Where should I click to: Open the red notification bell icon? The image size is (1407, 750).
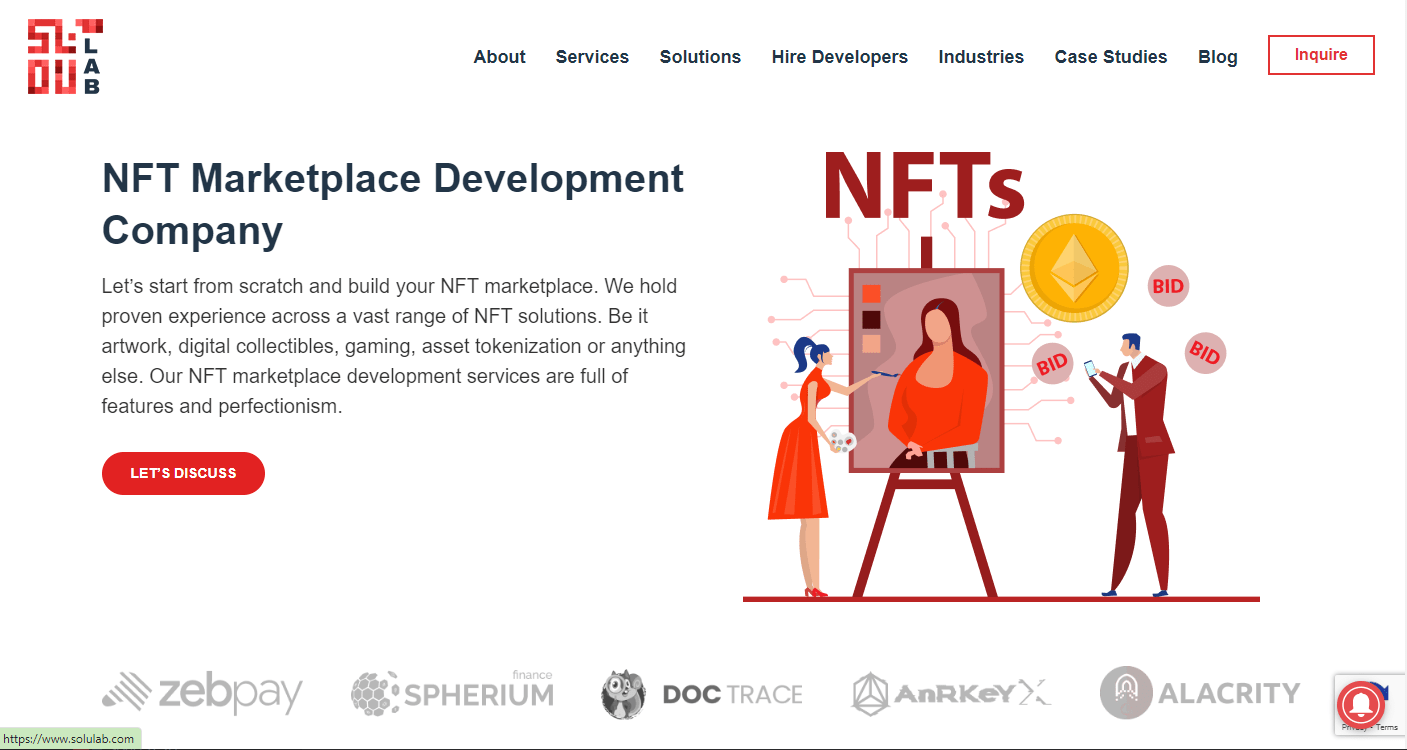[x=1361, y=704]
